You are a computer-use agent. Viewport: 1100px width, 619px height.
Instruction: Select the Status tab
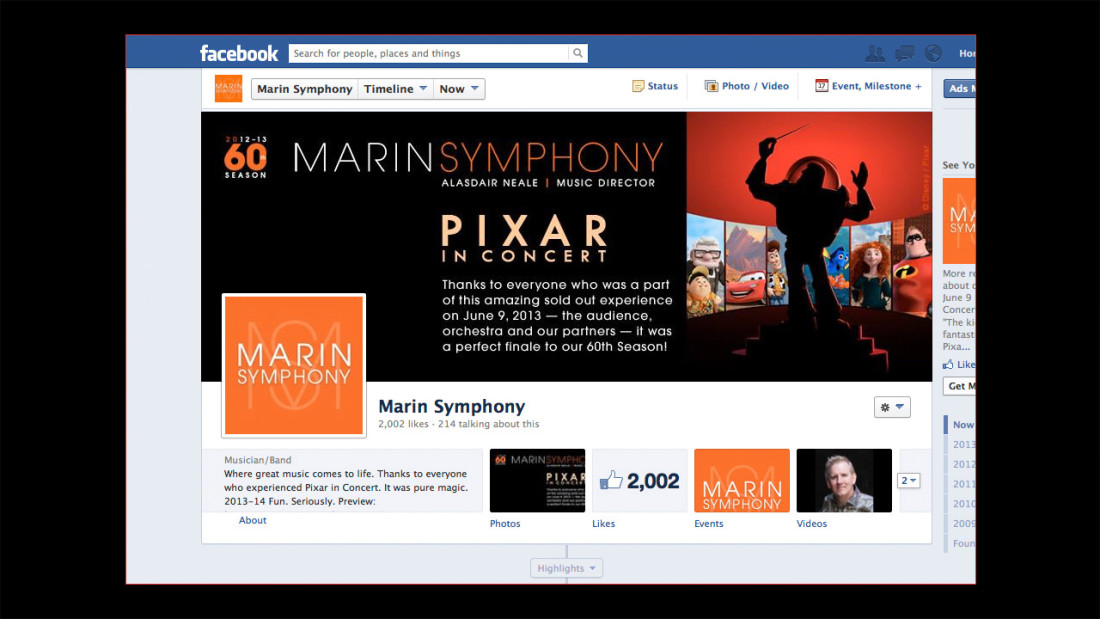pyautogui.click(x=655, y=86)
